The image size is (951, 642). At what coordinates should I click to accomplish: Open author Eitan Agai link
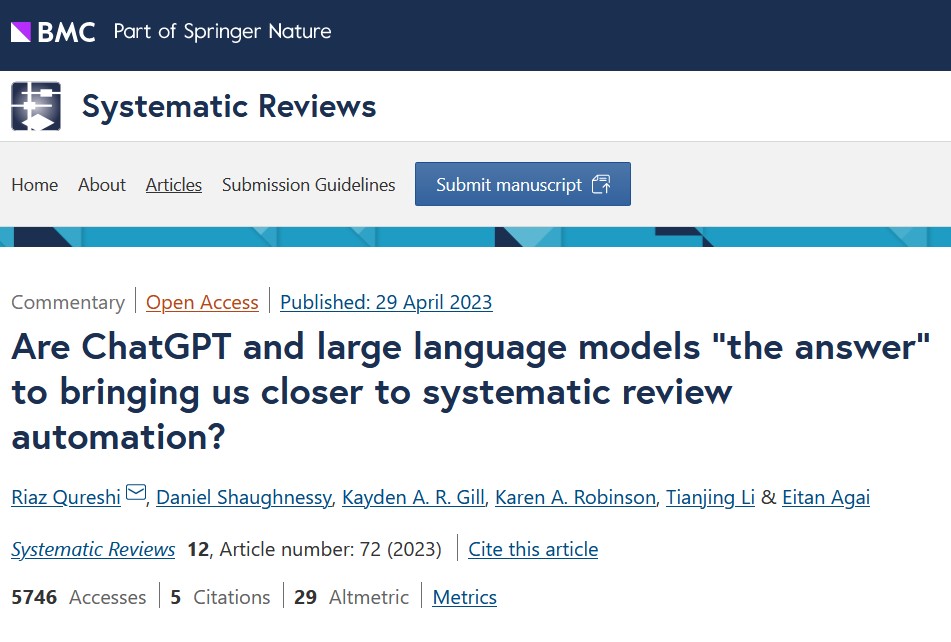click(x=825, y=497)
